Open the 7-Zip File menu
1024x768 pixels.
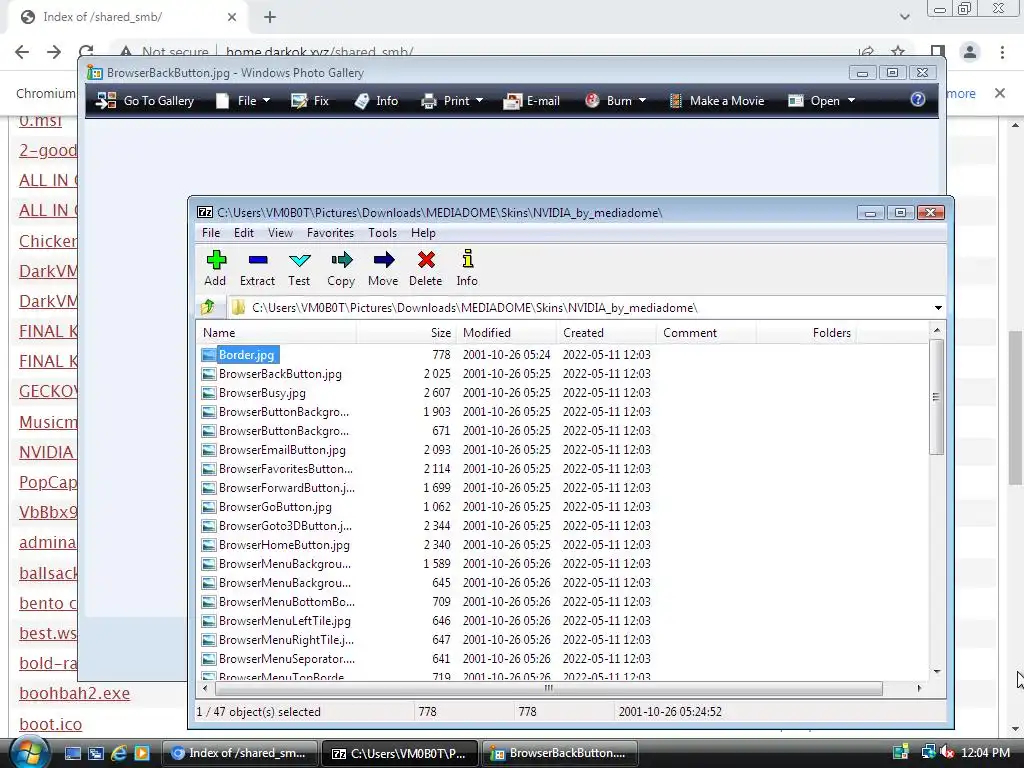coord(211,232)
